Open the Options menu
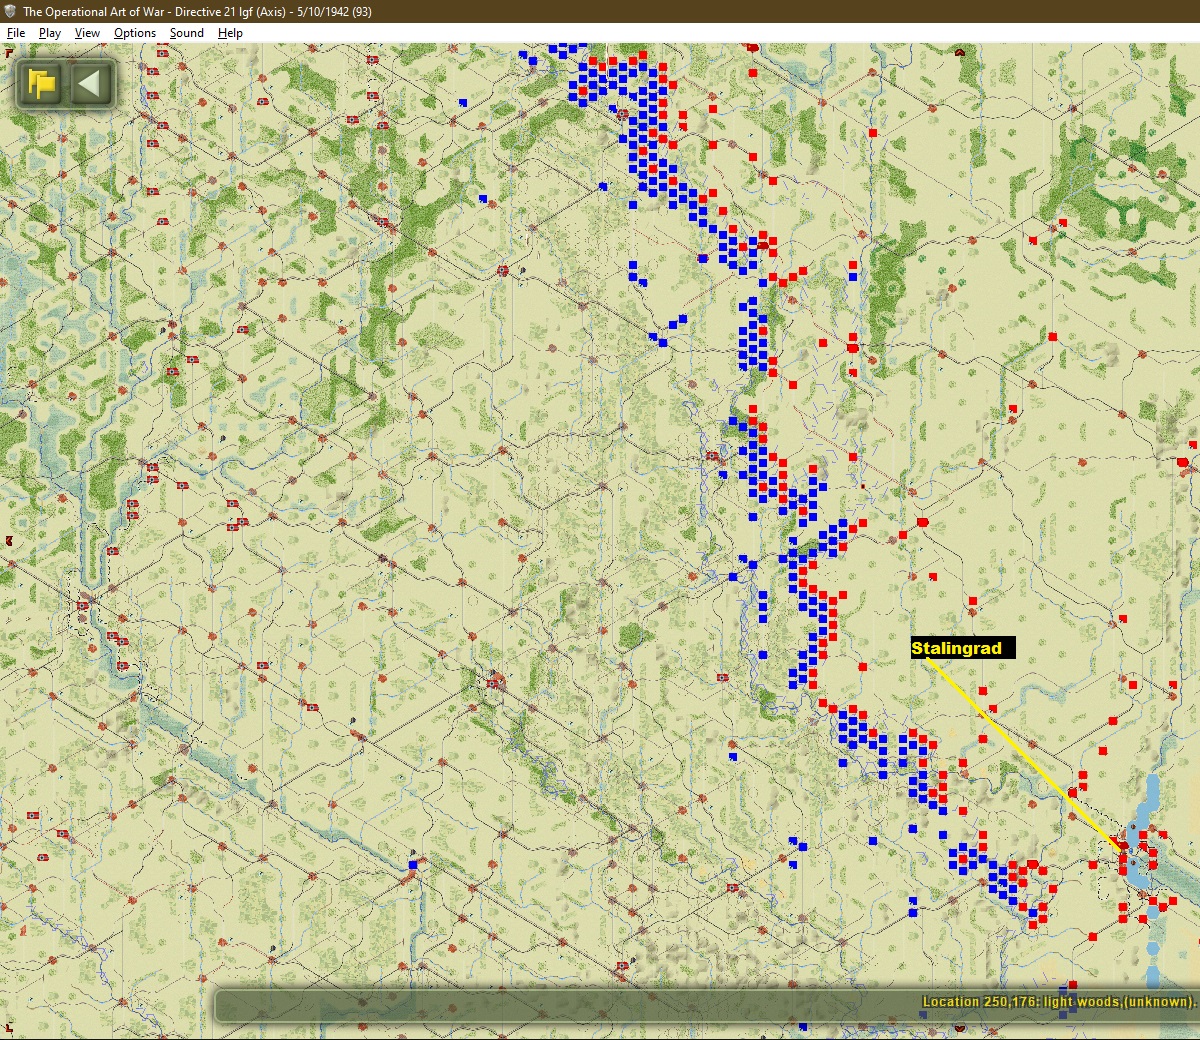The width and height of the screenshot is (1200, 1040). pos(135,33)
